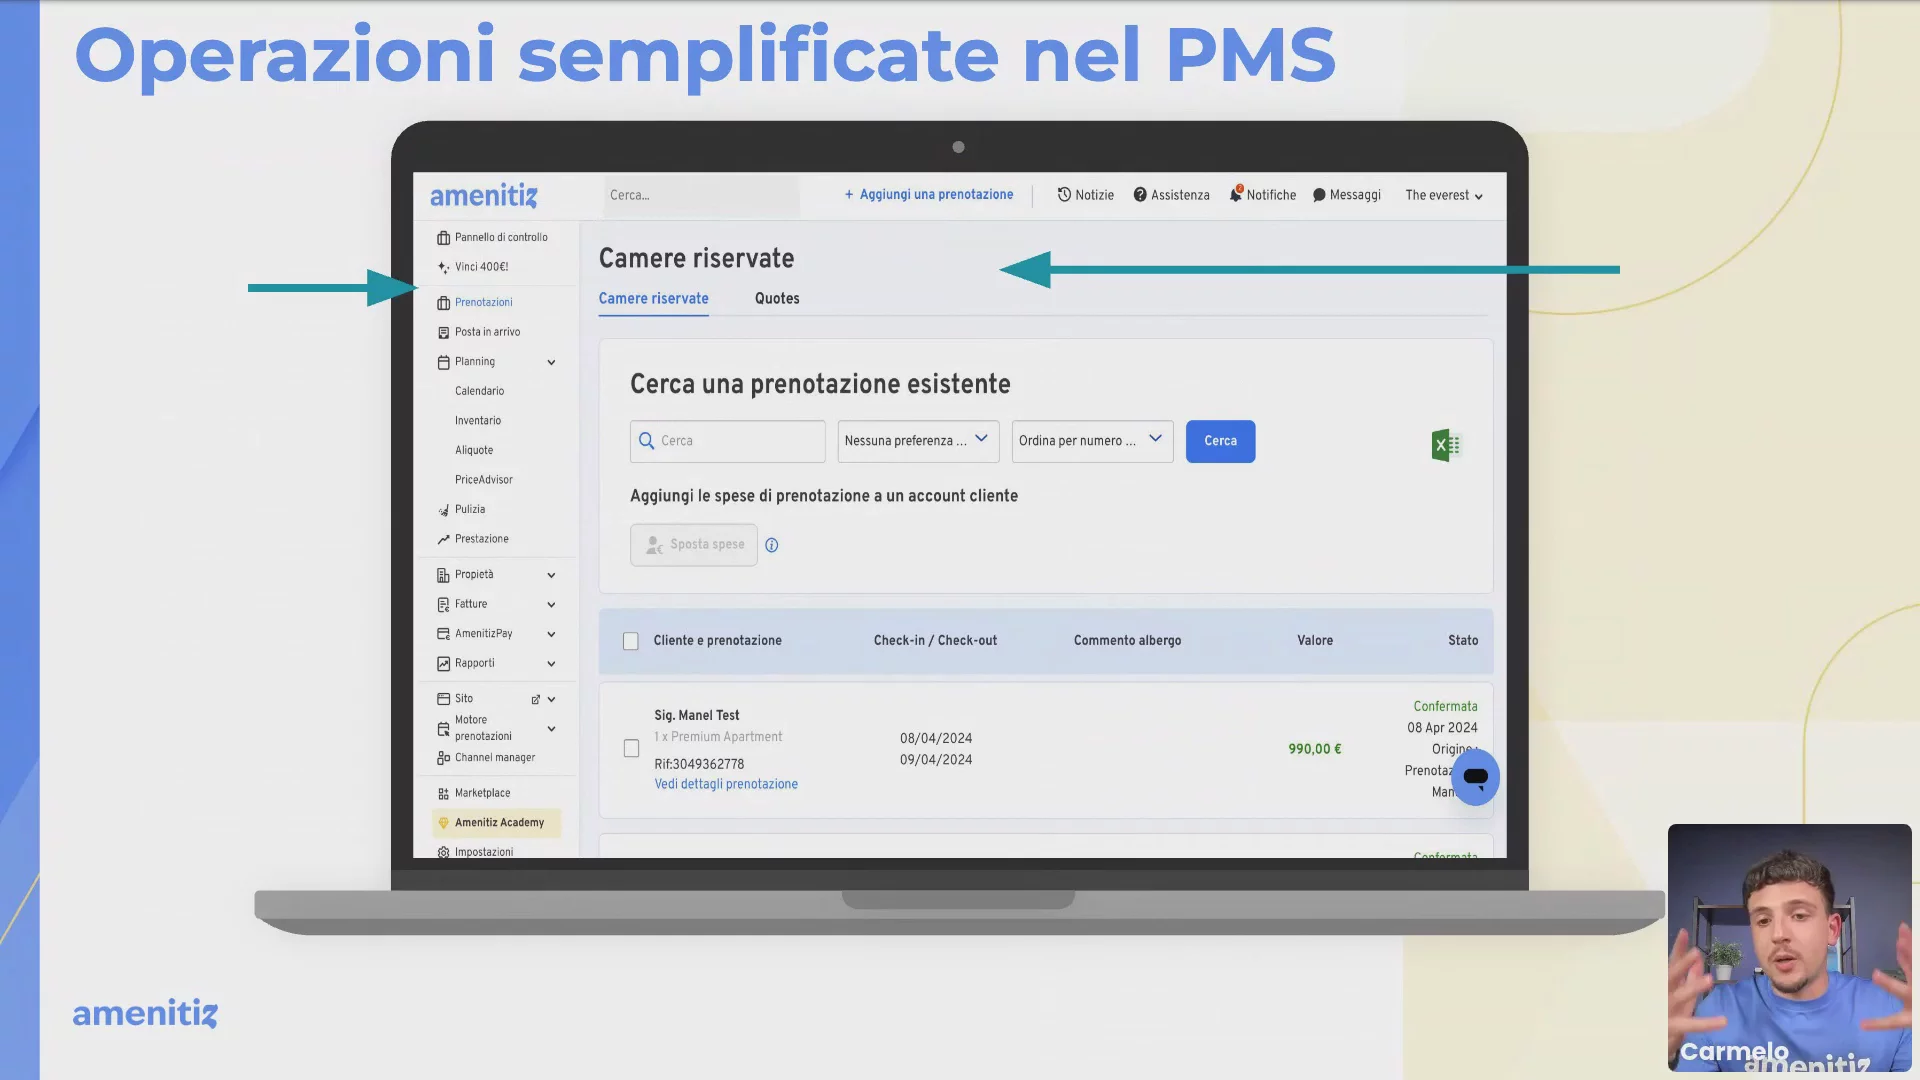
Task: Expand the Motore prenotazioni chevron
Action: 551,729
